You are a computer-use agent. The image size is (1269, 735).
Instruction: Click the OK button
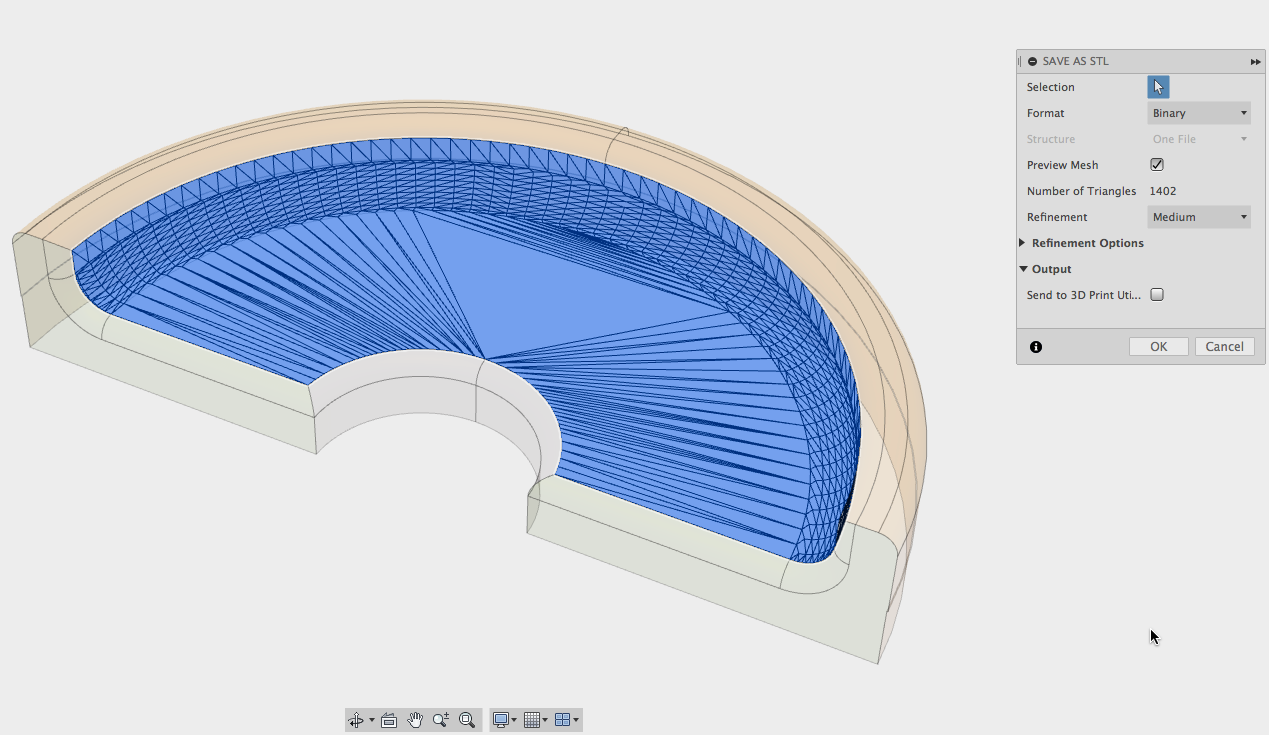click(1159, 346)
